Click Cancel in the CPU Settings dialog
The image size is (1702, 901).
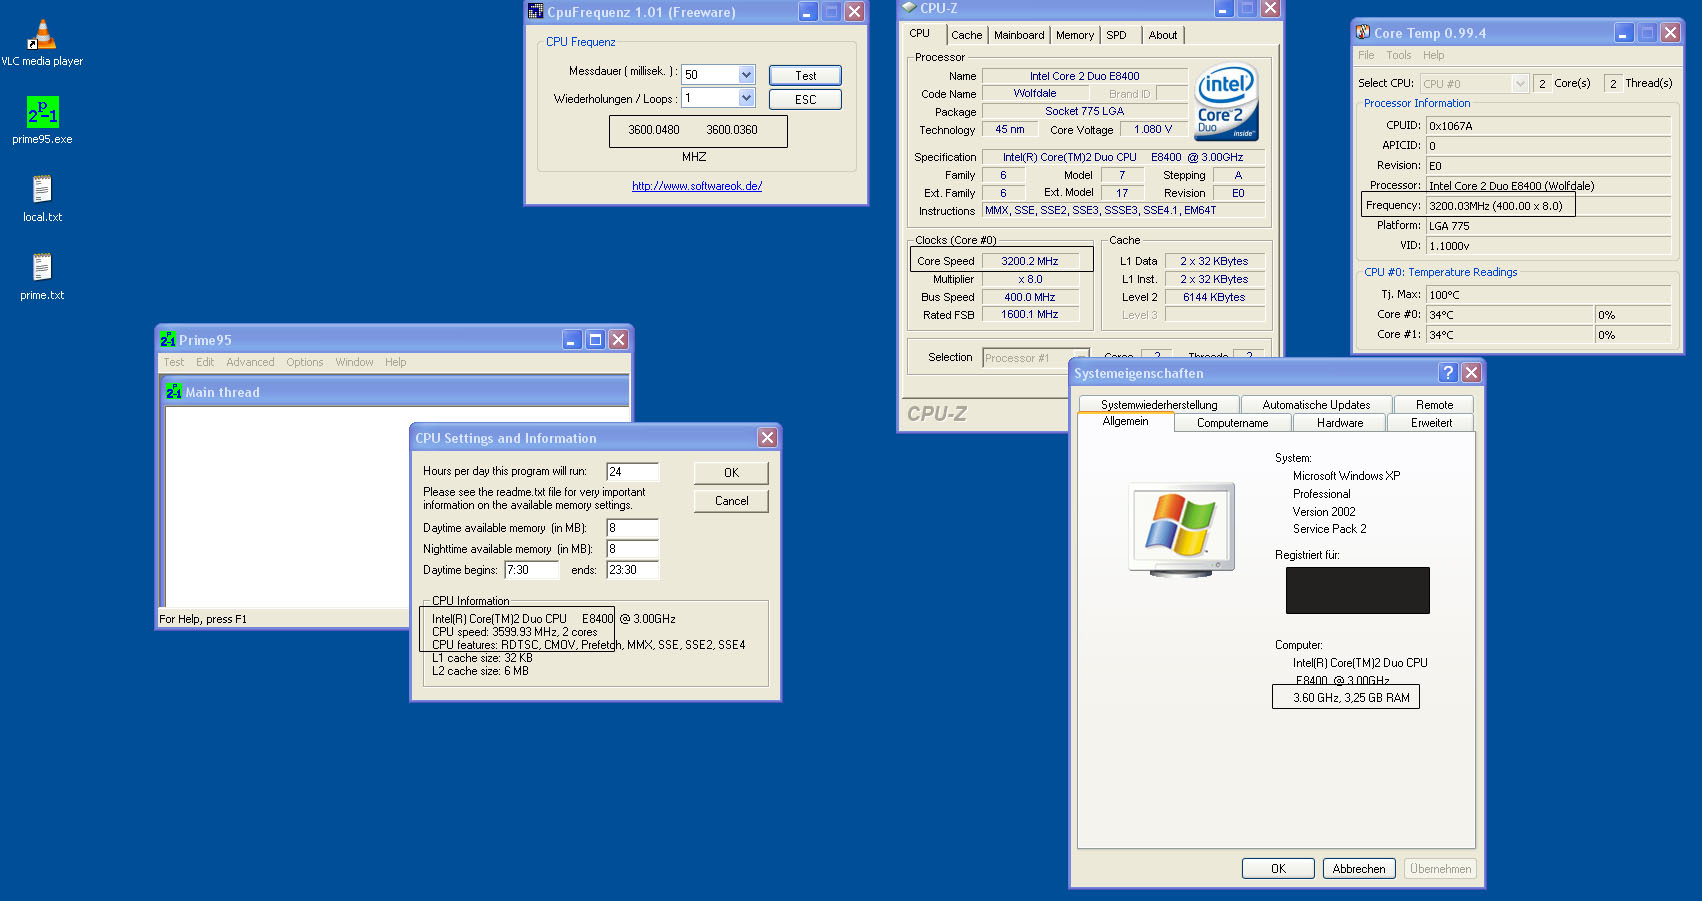(x=731, y=501)
